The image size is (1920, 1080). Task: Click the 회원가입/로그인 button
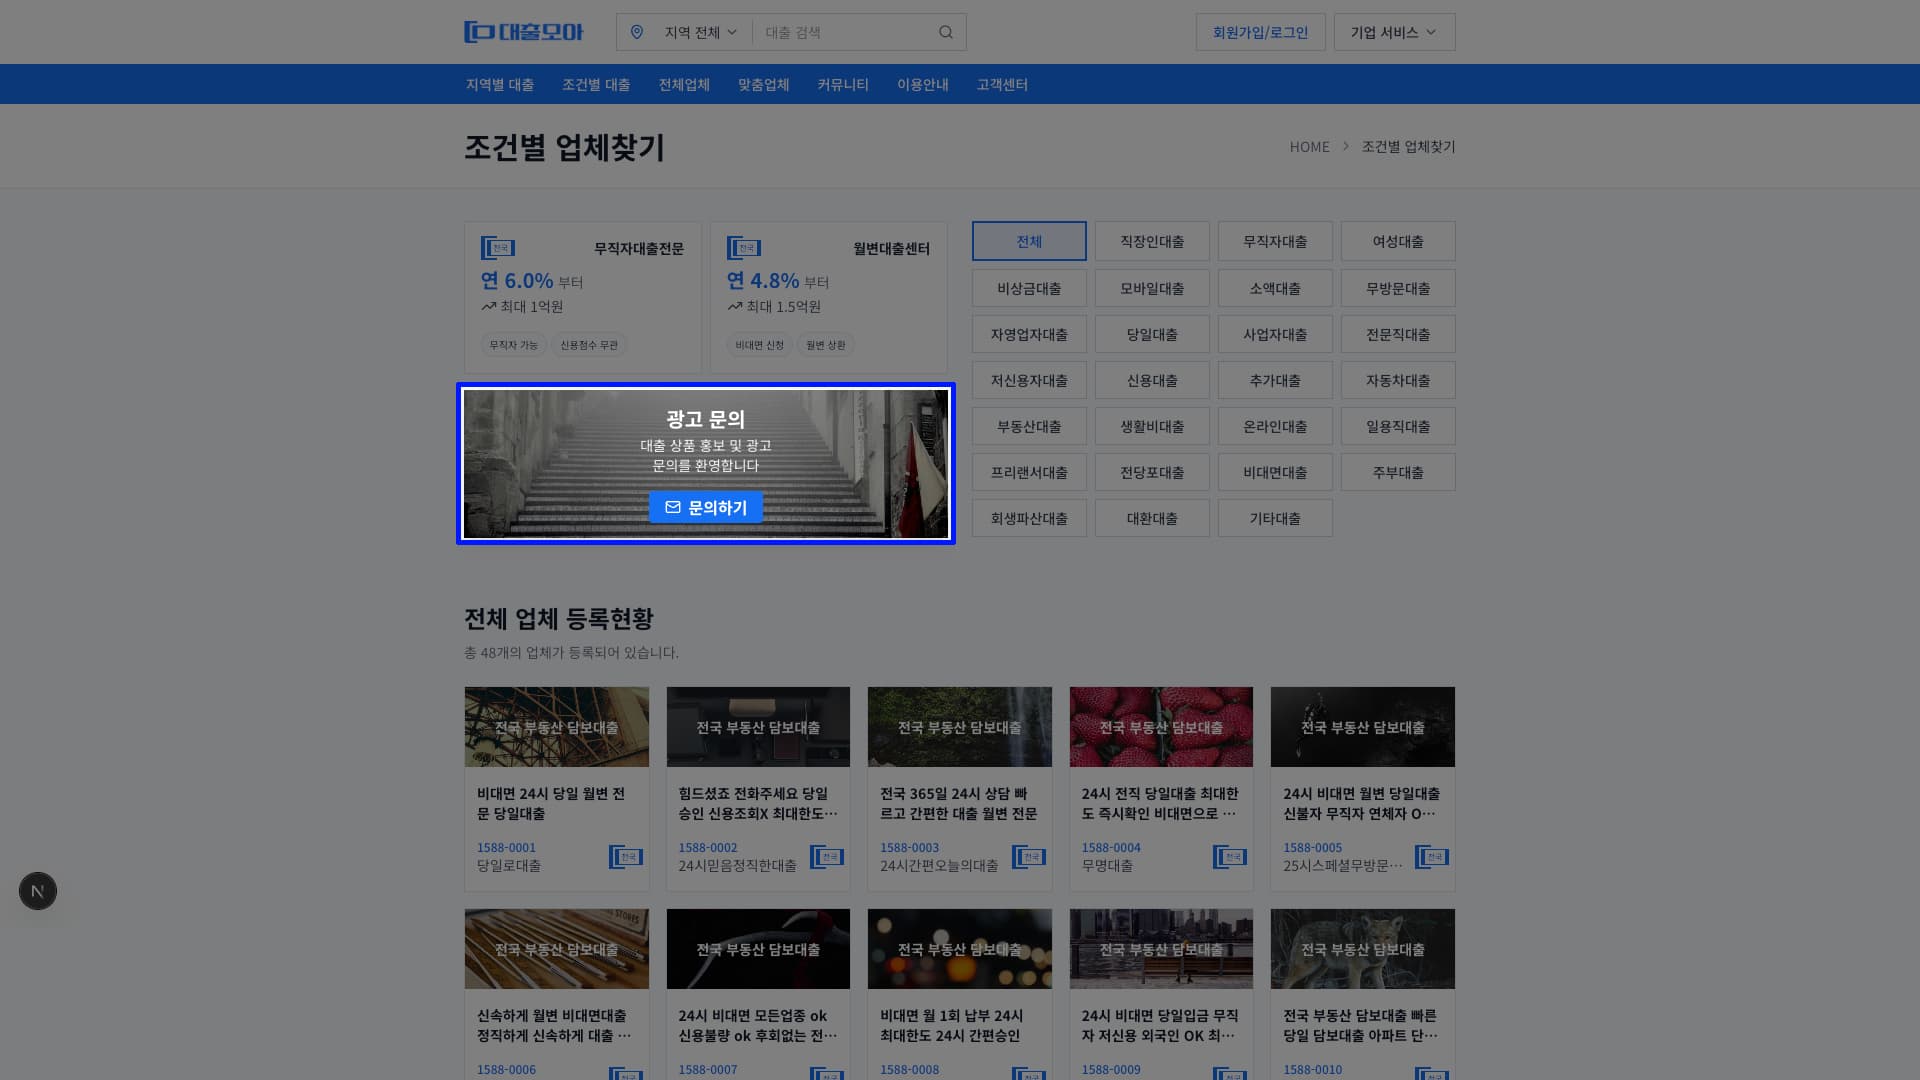pyautogui.click(x=1260, y=31)
